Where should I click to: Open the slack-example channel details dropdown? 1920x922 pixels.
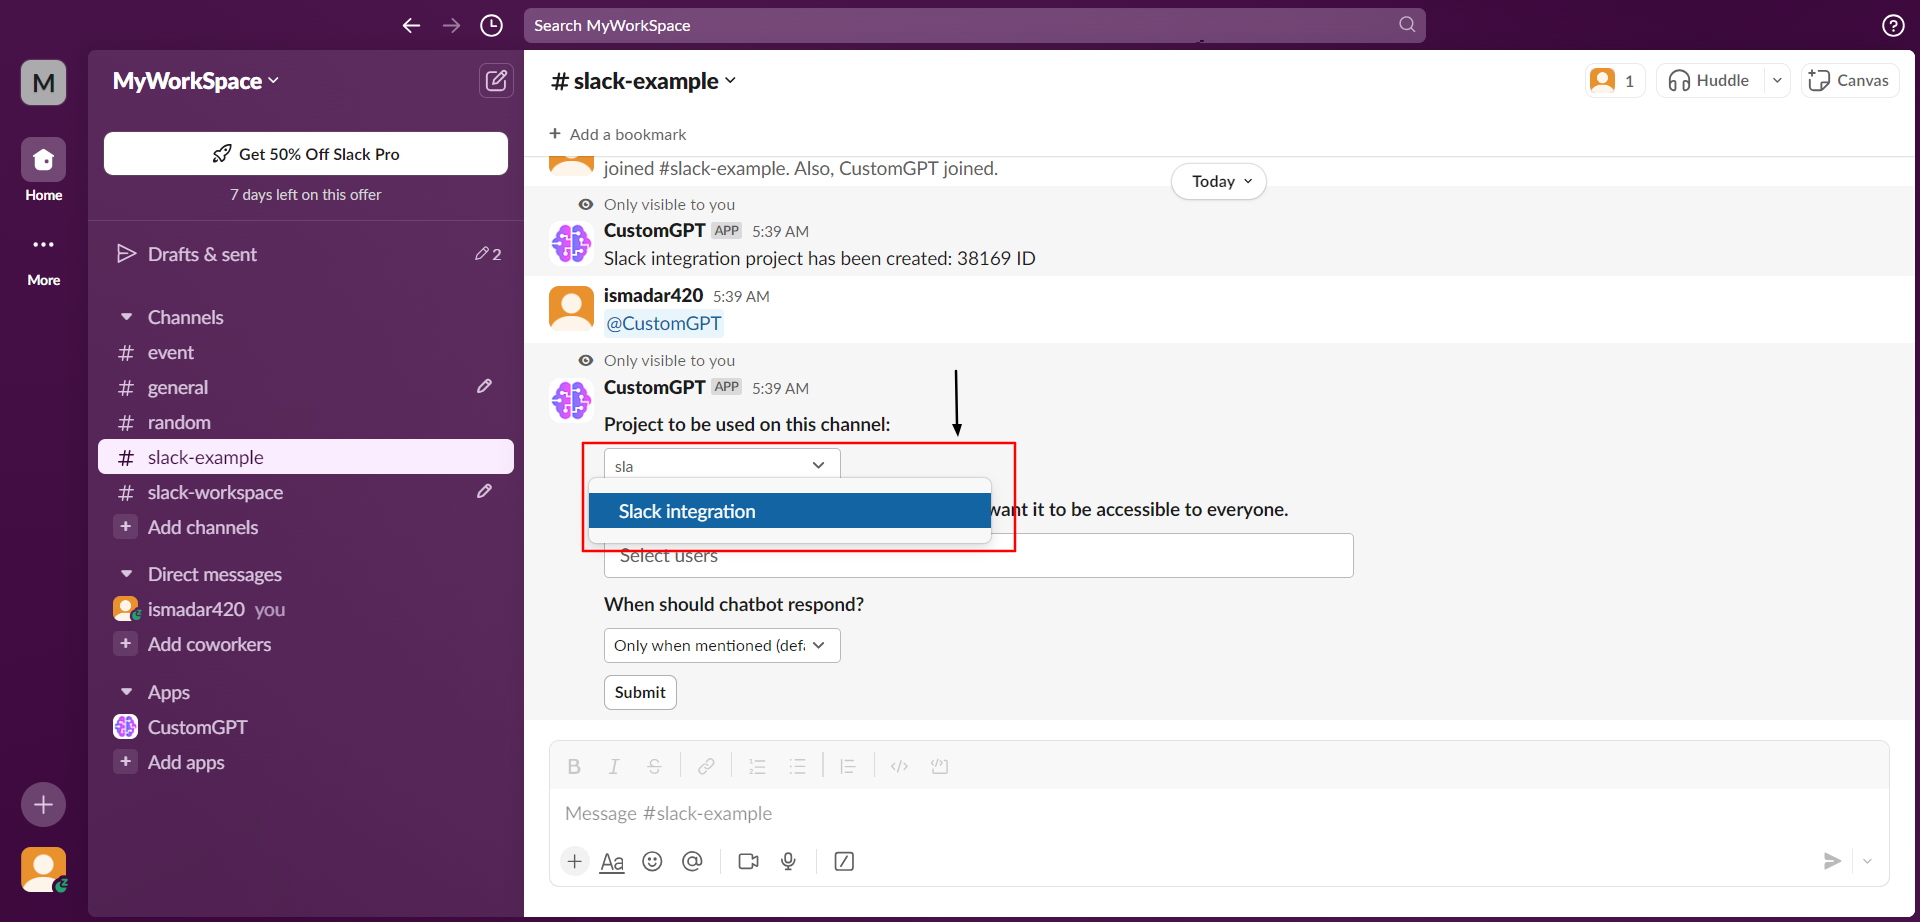coord(644,81)
